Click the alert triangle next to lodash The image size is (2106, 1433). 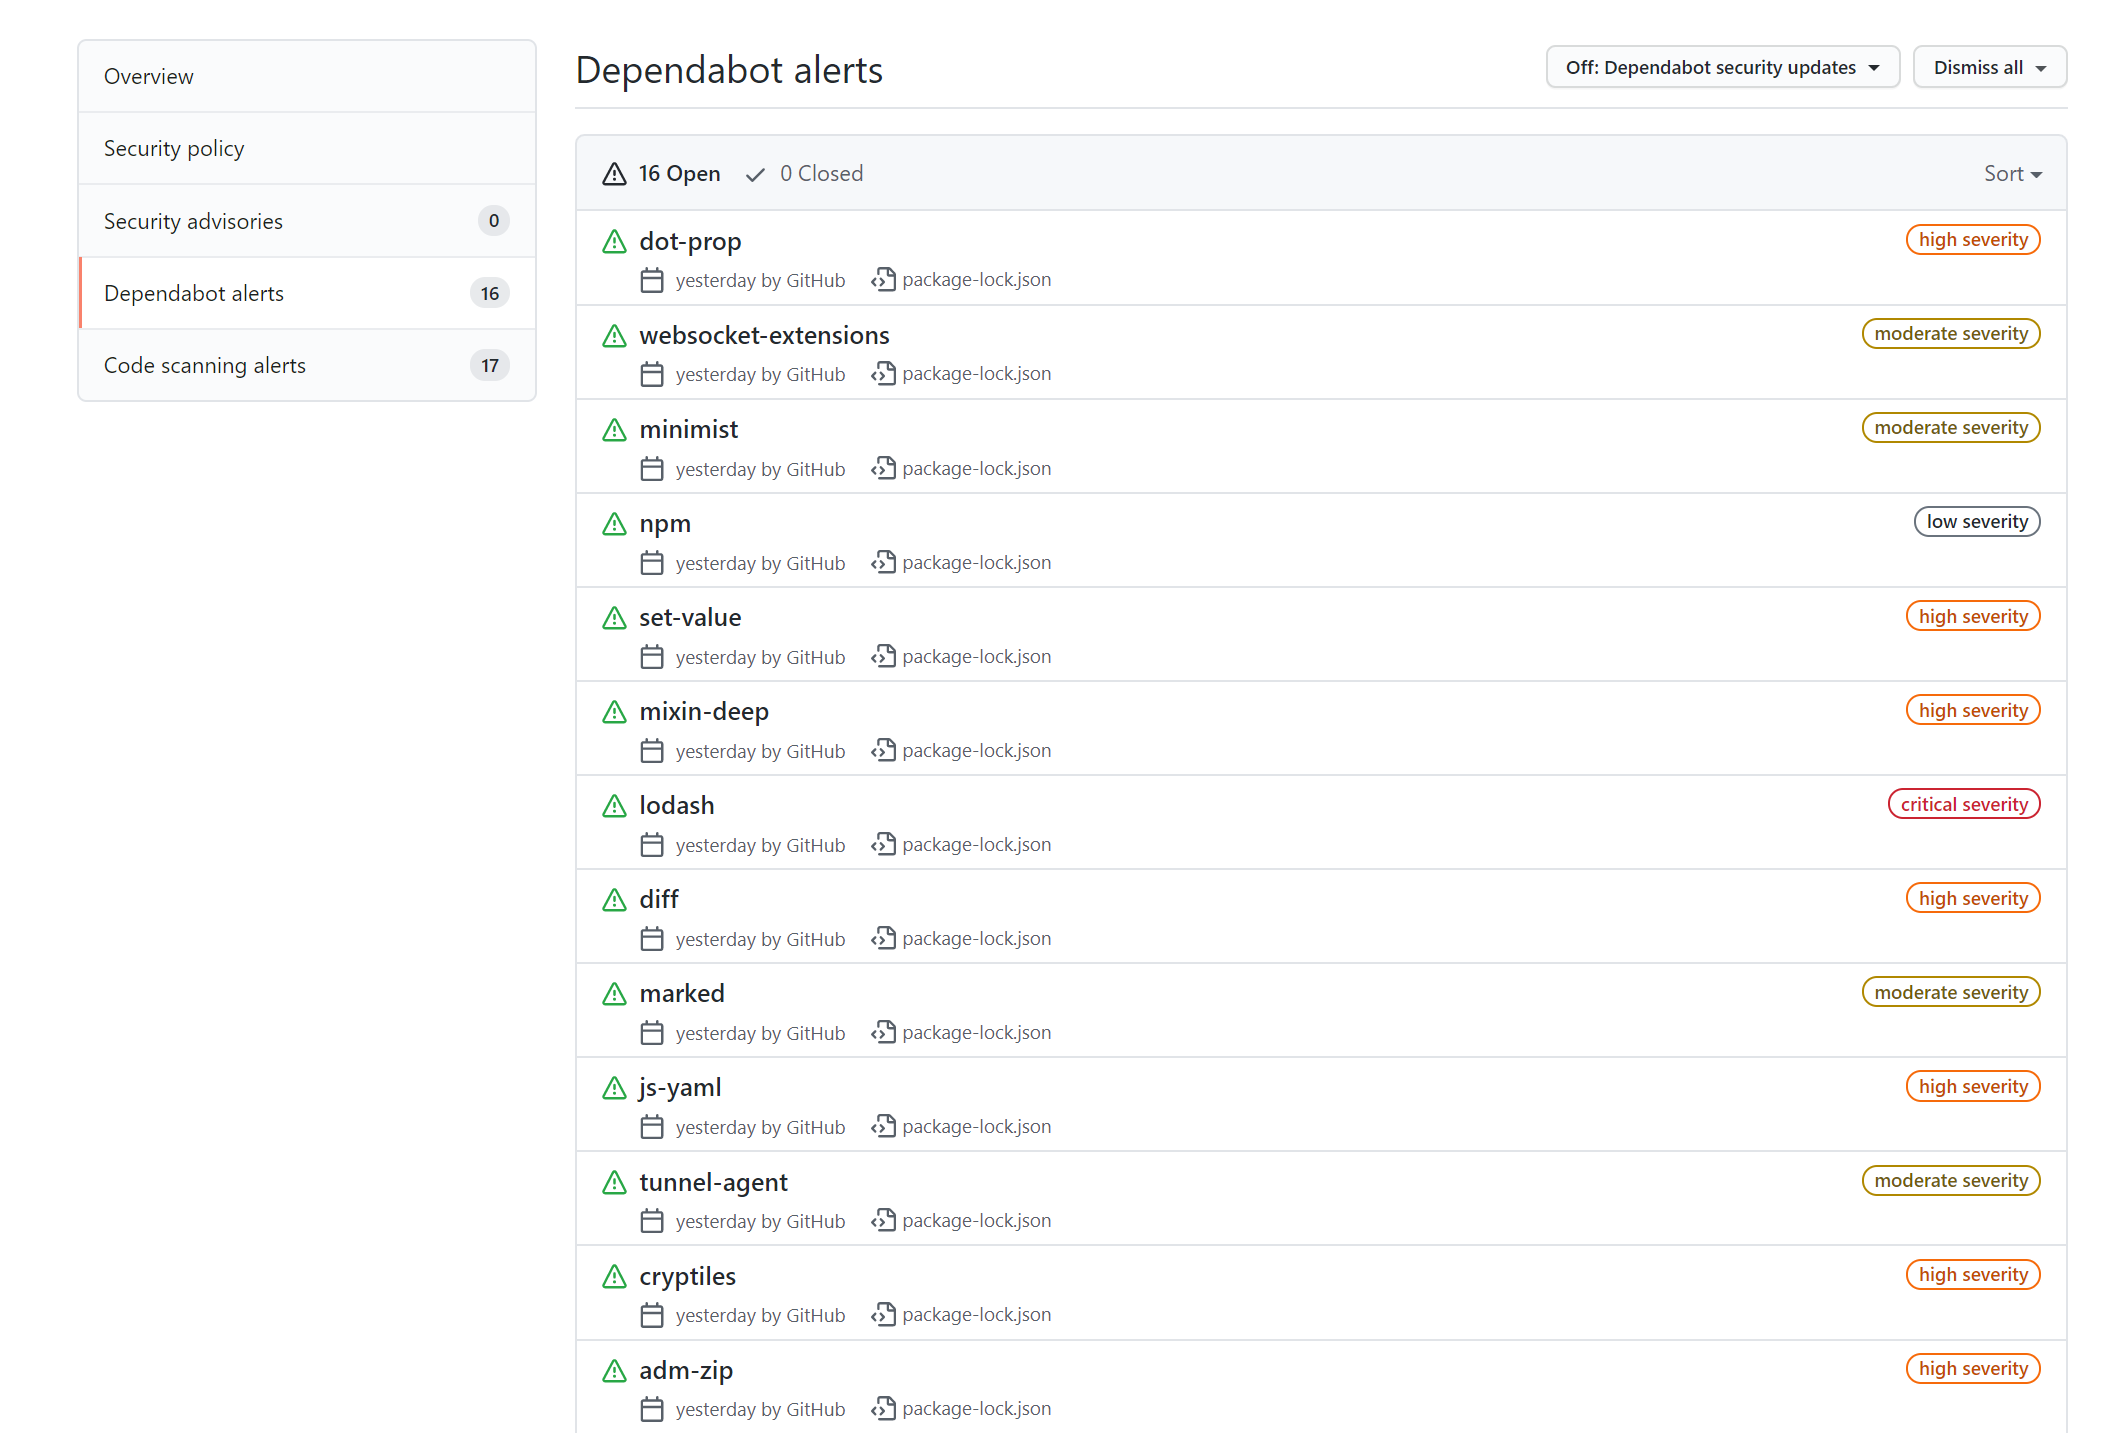tap(614, 806)
